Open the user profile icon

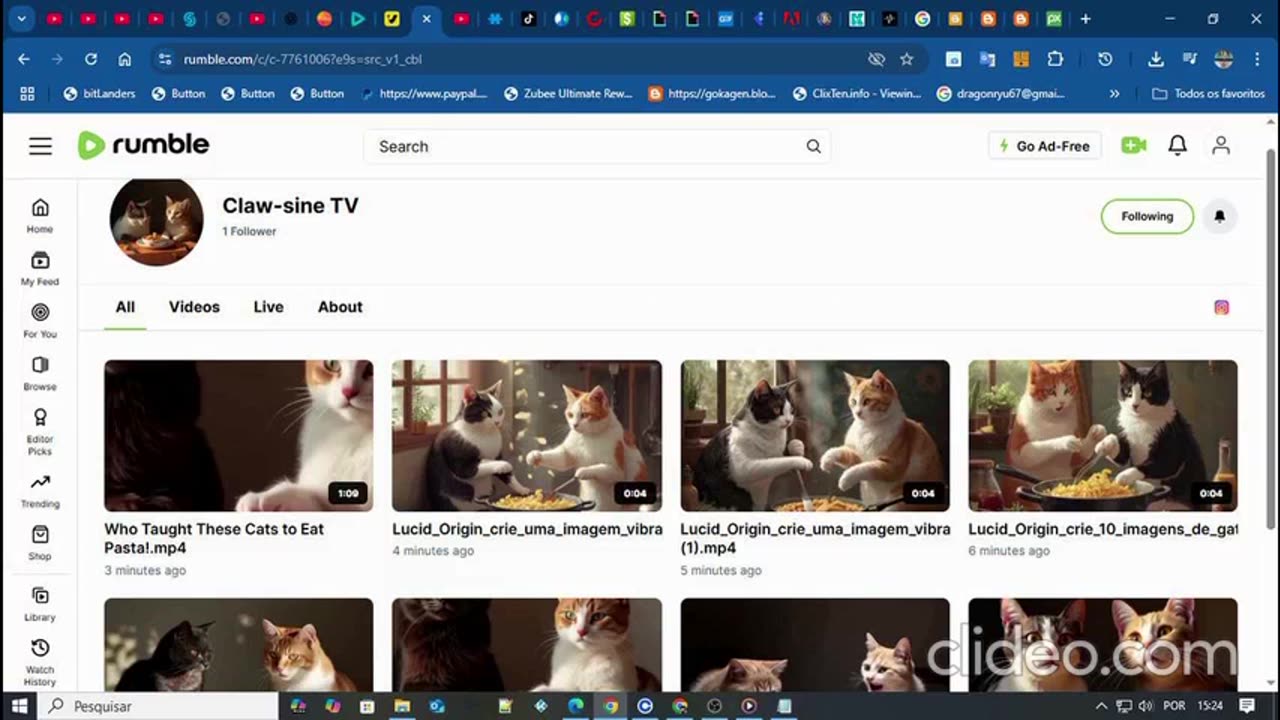(x=1221, y=146)
